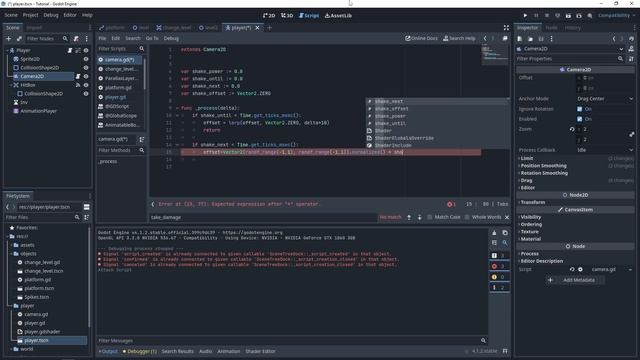Image resolution: width=640 pixels, height=360 pixels.
Task: Add a new node in Scene dock
Action: pos(9,39)
